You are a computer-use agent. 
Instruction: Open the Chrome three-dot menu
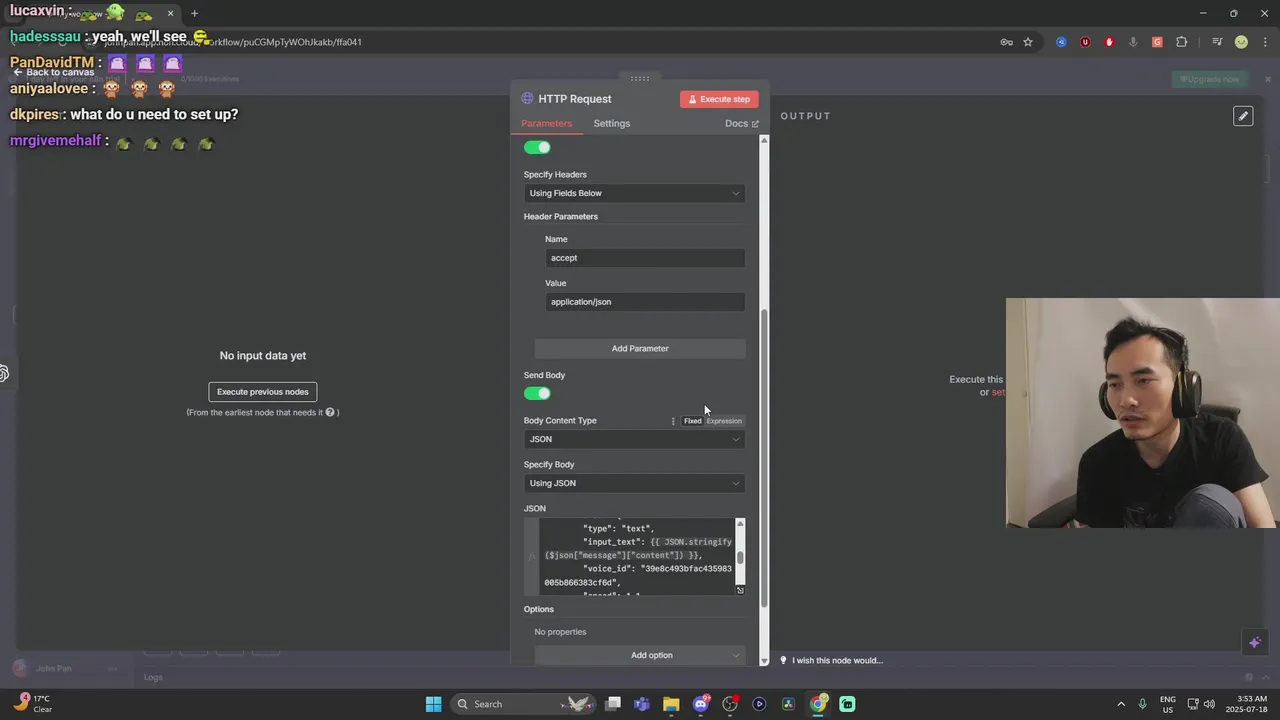pos(1265,42)
